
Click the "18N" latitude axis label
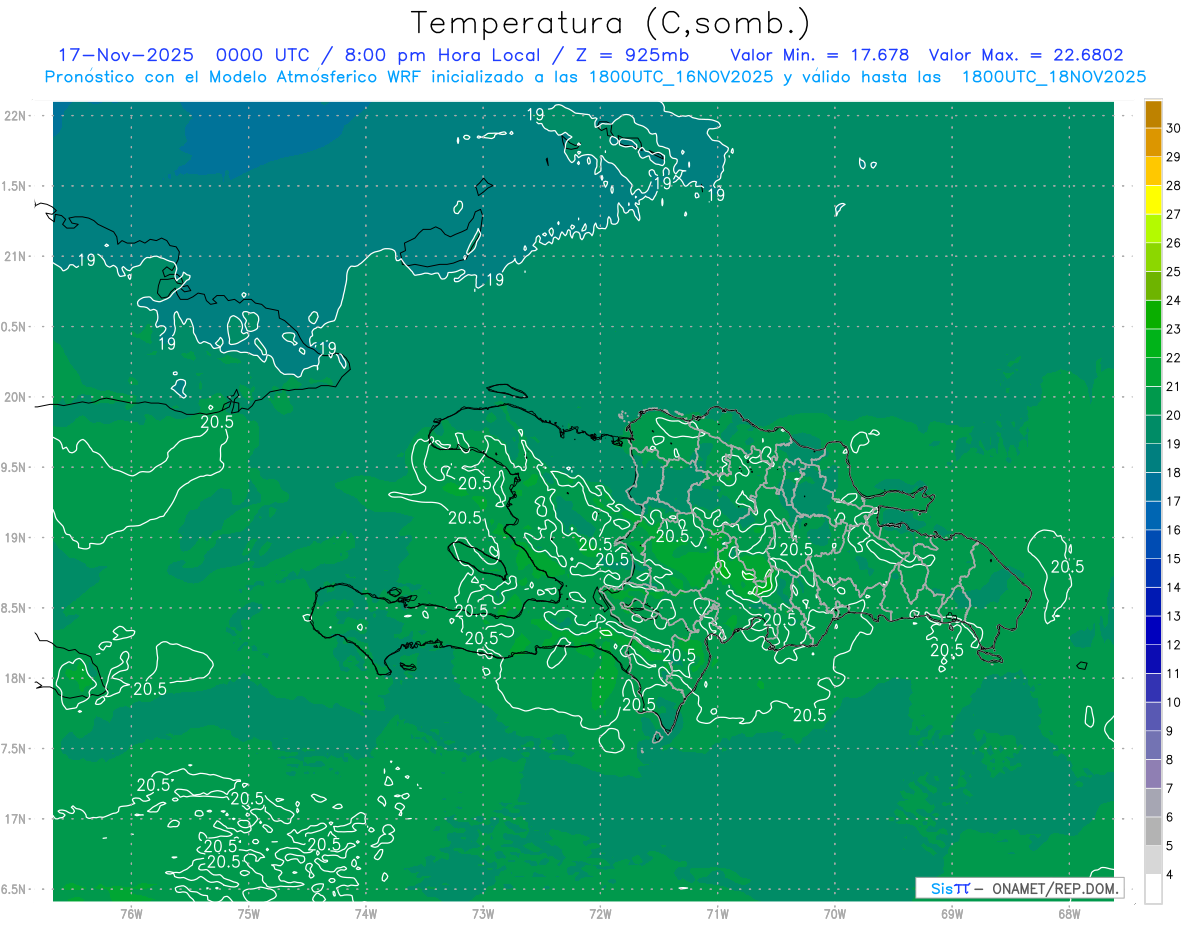click(x=17, y=678)
